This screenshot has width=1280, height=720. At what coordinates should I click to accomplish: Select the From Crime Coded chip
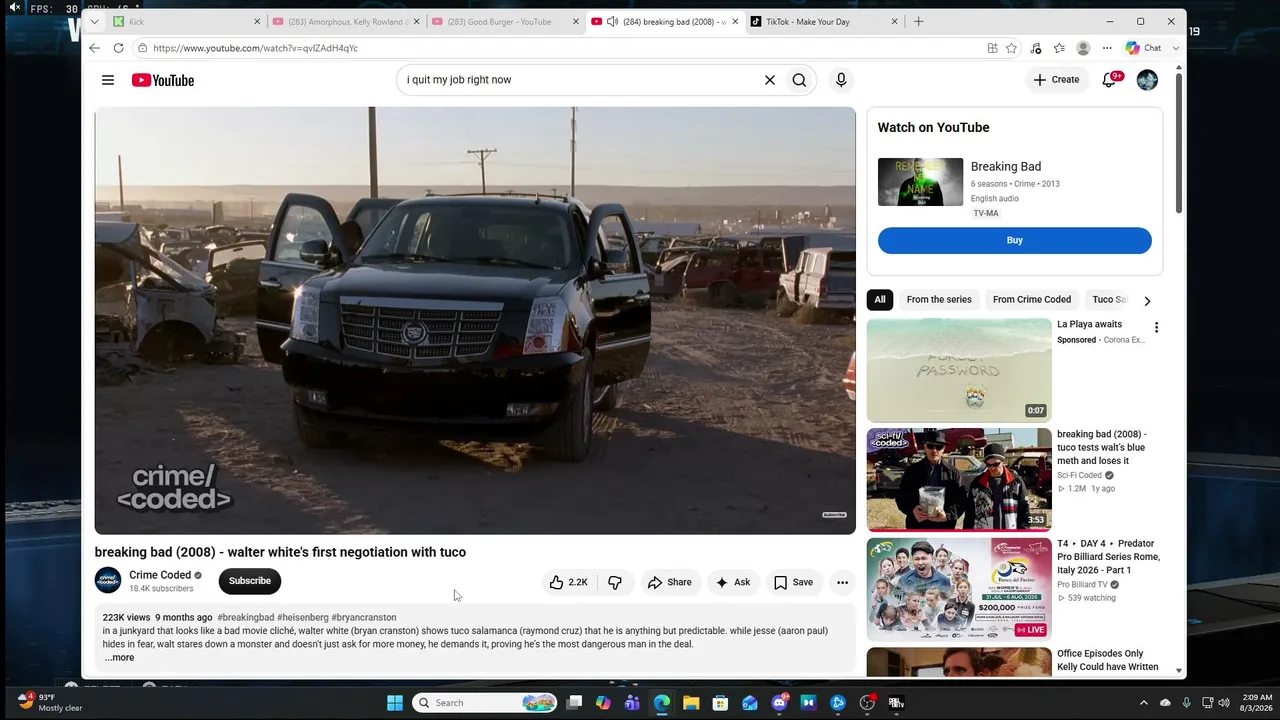(x=1032, y=300)
